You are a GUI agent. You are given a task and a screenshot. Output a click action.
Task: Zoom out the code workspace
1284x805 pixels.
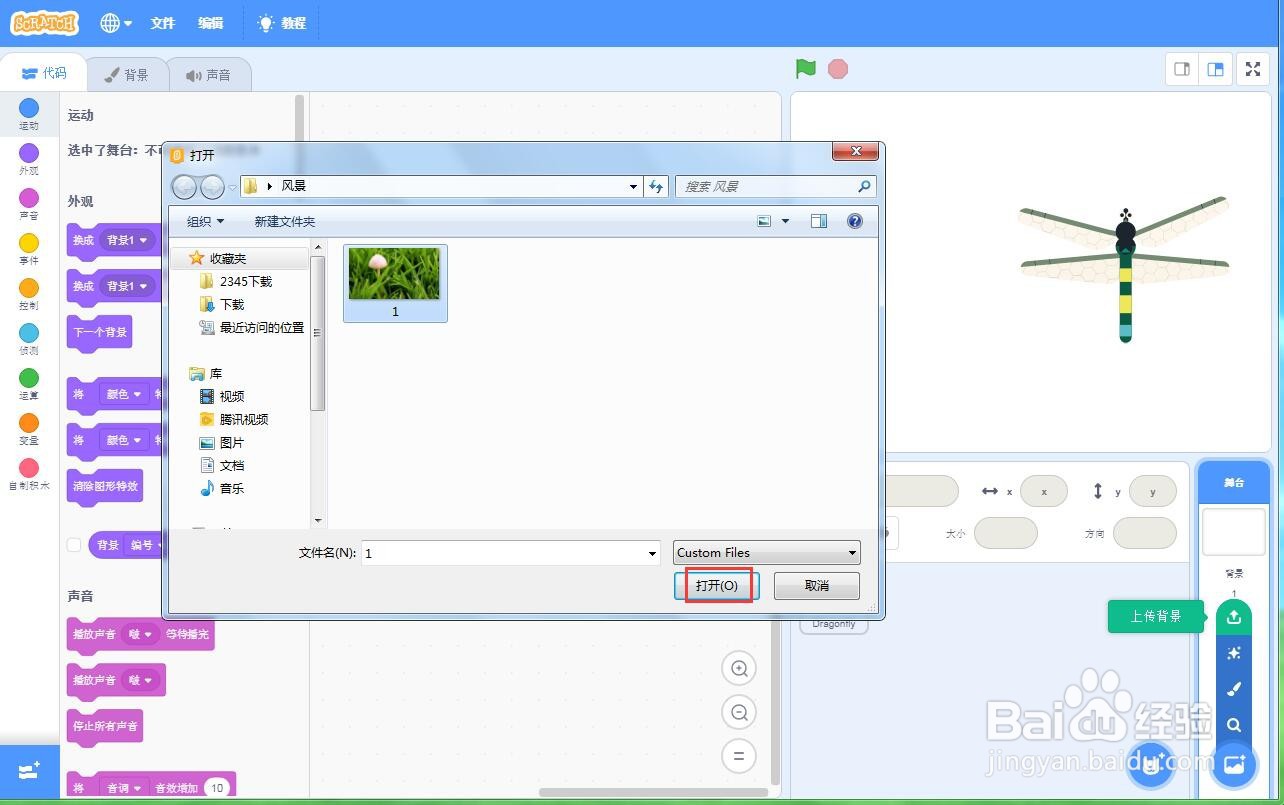739,712
